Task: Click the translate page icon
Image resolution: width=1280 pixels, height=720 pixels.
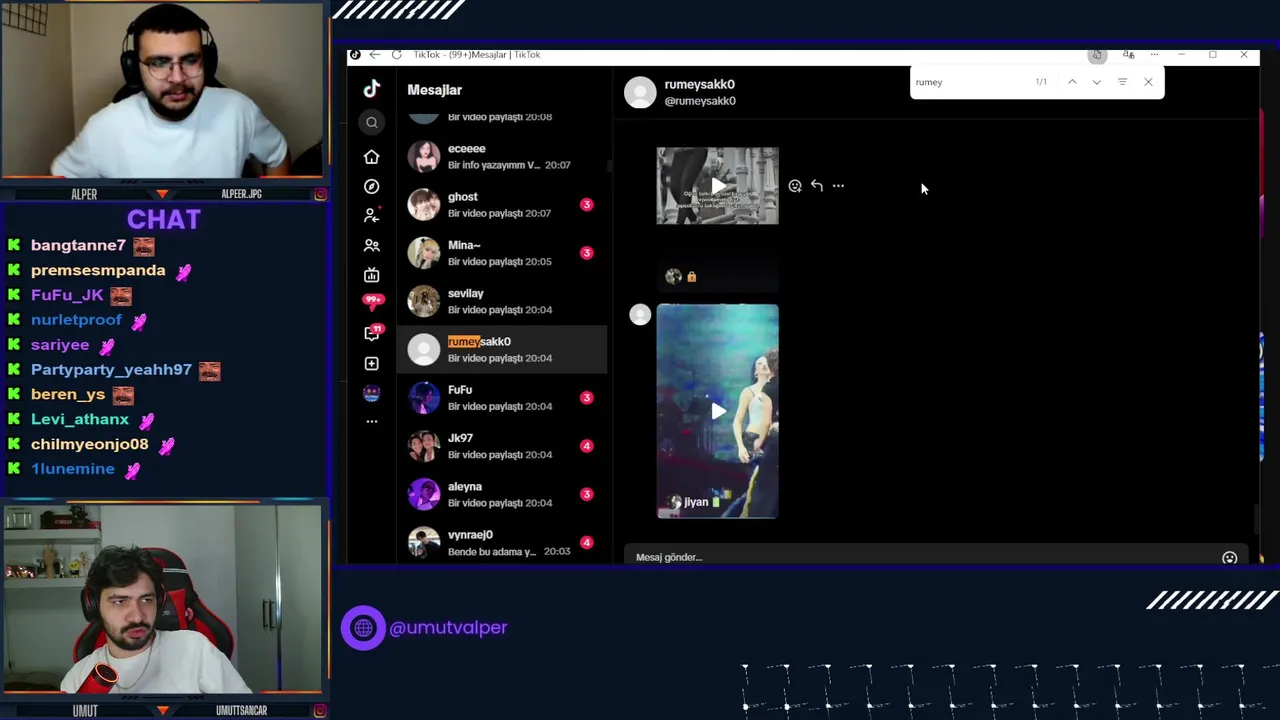Action: pyautogui.click(x=1128, y=55)
